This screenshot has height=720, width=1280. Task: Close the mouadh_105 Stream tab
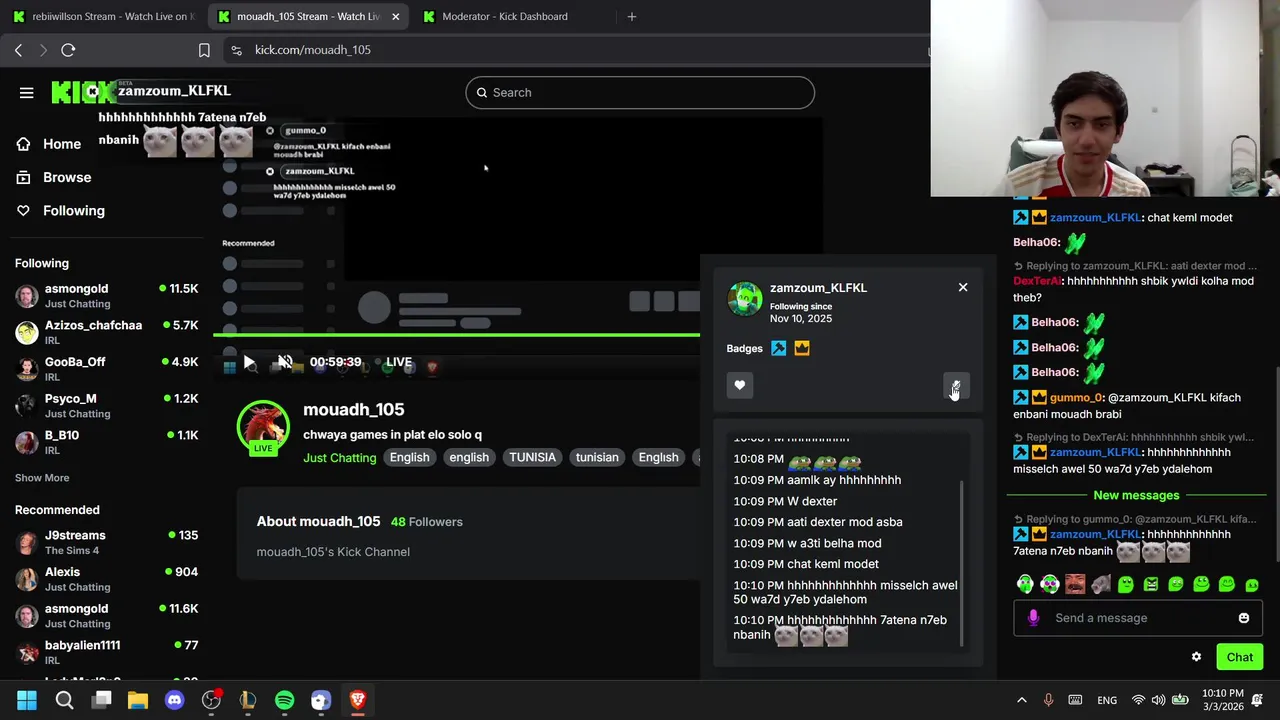396,16
